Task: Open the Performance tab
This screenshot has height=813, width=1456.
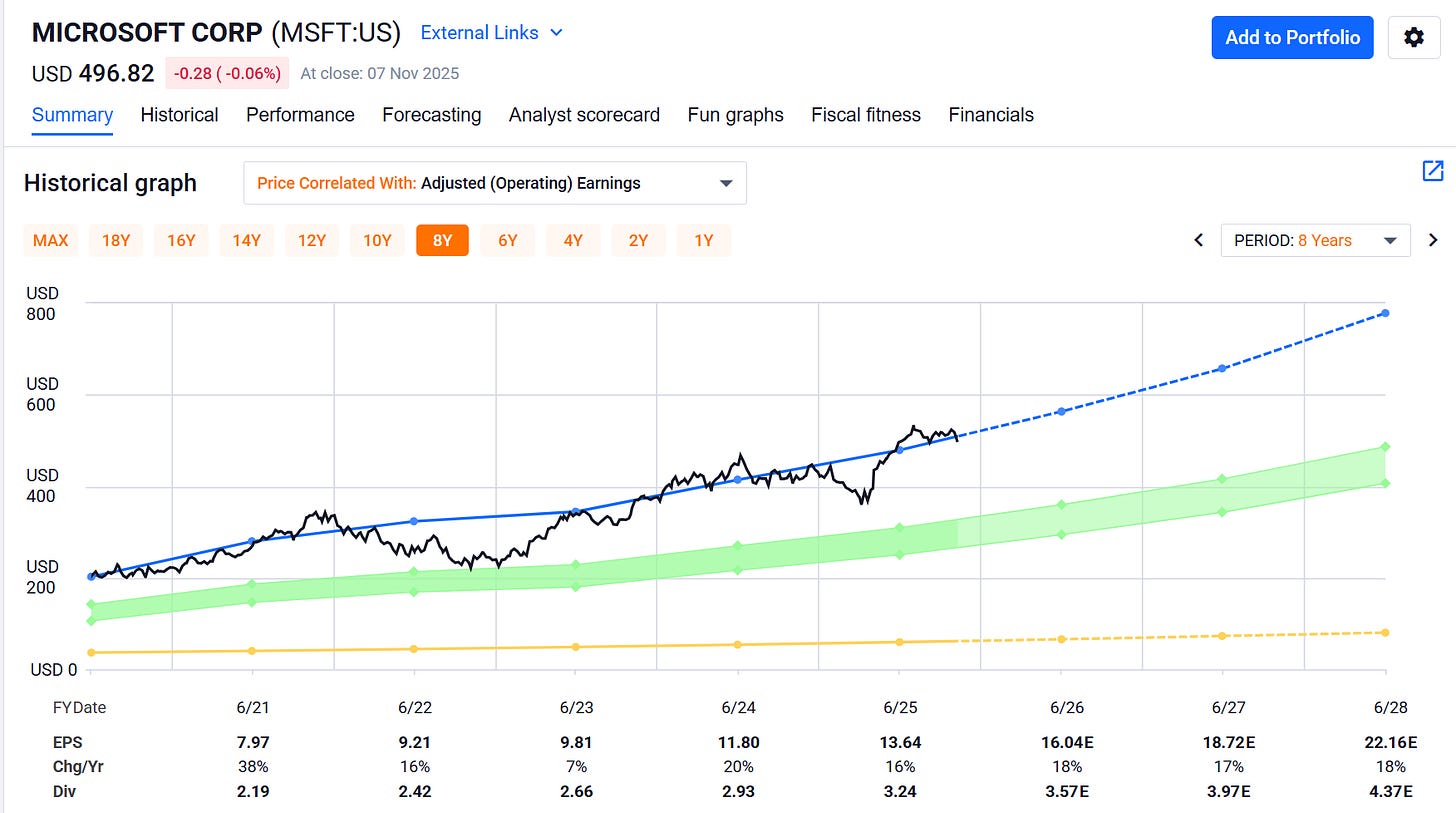Action: (x=300, y=115)
